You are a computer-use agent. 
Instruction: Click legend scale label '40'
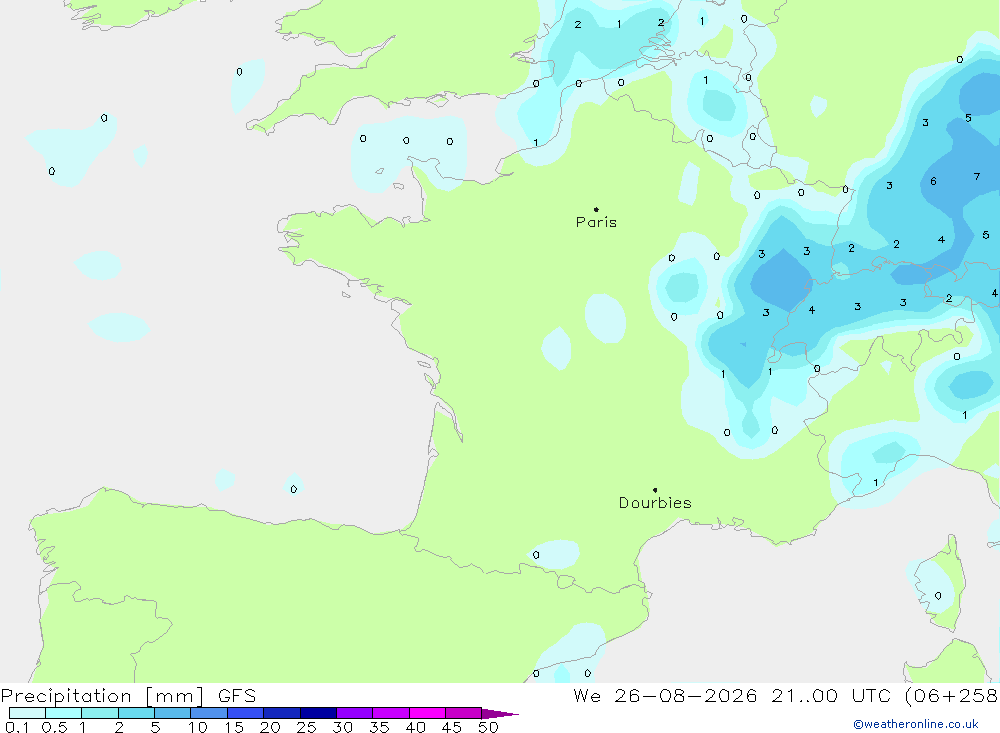pos(416,727)
